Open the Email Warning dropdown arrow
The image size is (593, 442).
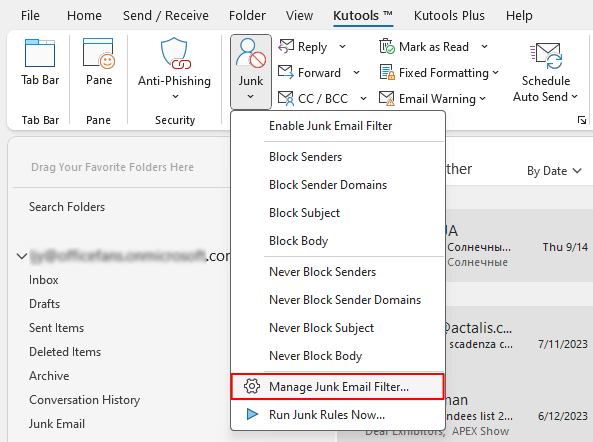coord(483,98)
